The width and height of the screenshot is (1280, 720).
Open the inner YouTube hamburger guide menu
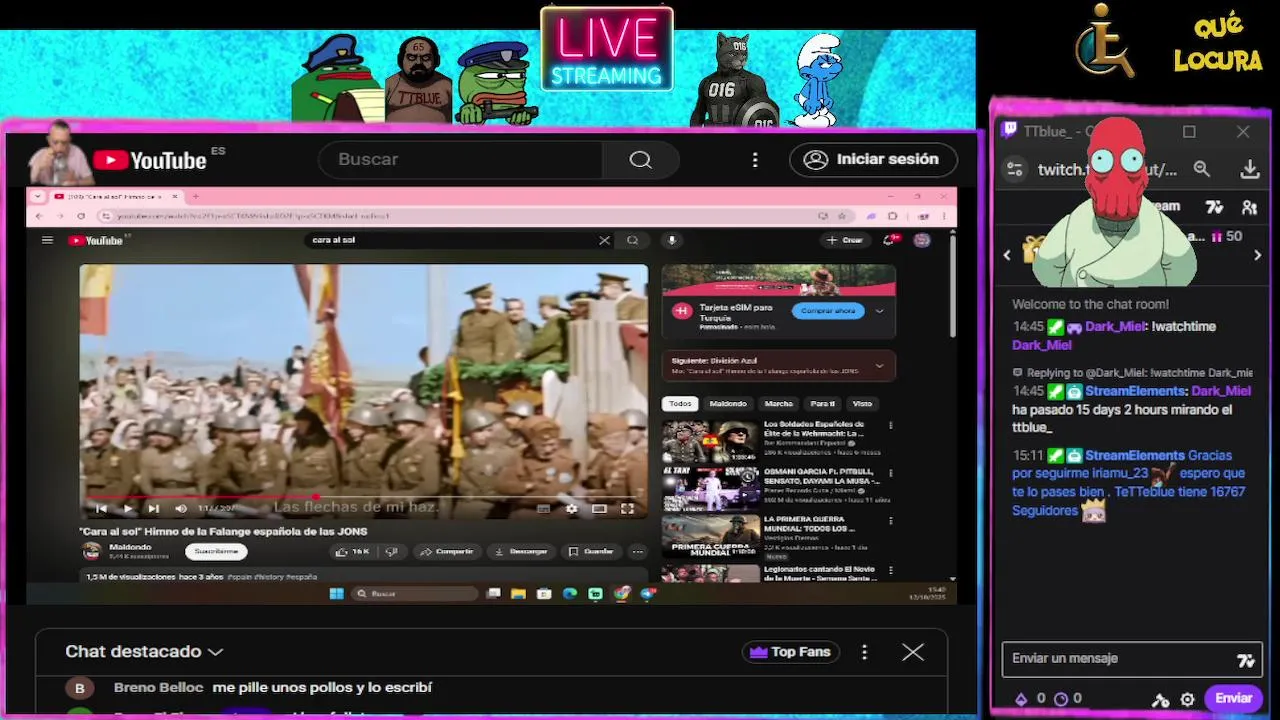pyautogui.click(x=47, y=240)
